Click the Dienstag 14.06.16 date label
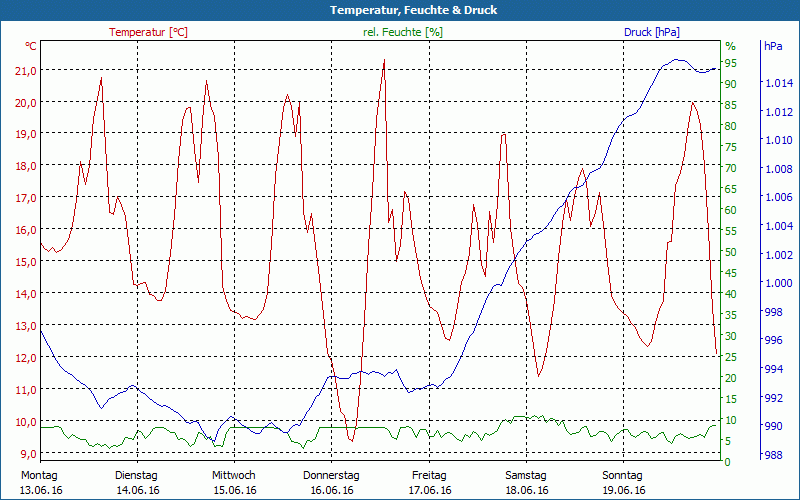Viewport: 800px width, 500px height. (x=137, y=482)
